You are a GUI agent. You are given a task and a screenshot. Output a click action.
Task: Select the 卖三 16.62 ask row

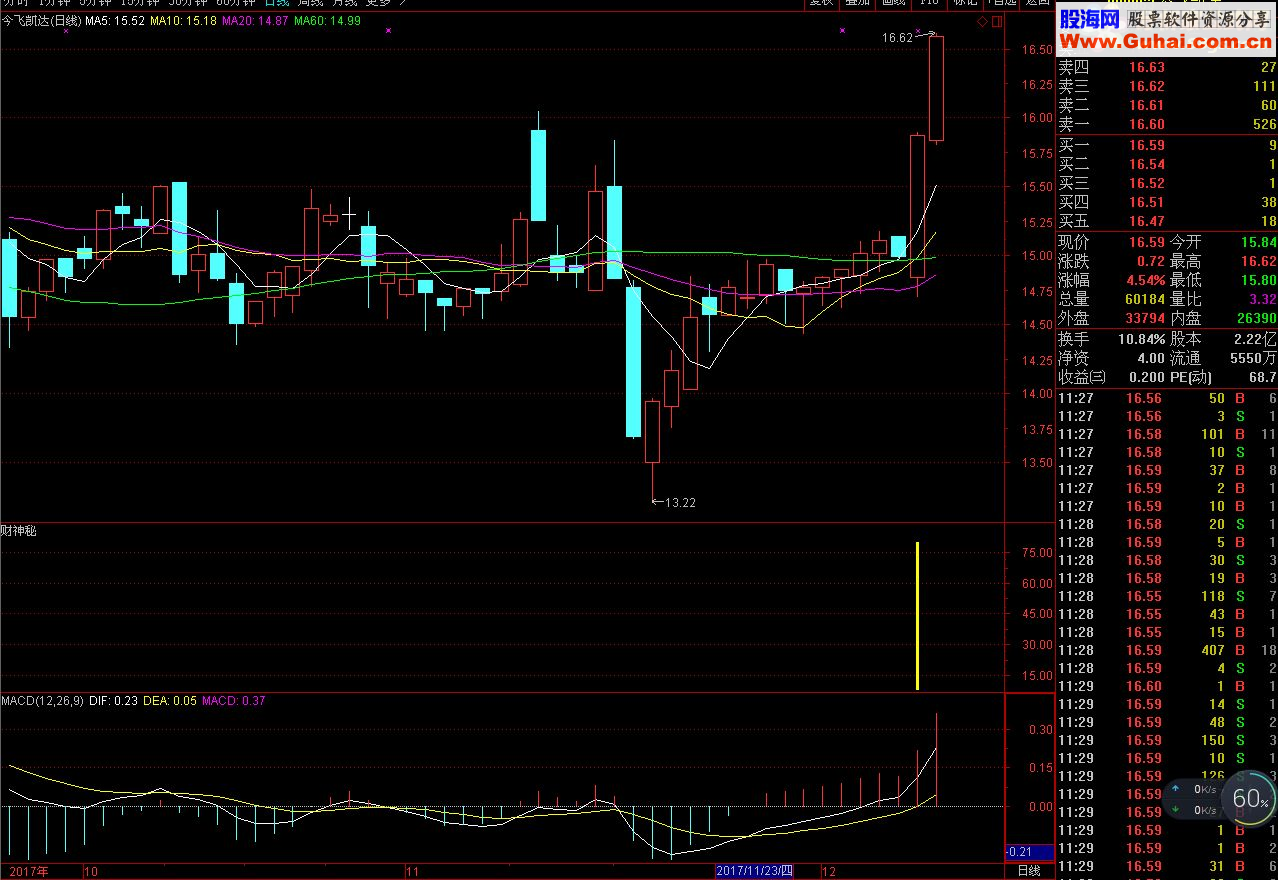pyautogui.click(x=1167, y=86)
